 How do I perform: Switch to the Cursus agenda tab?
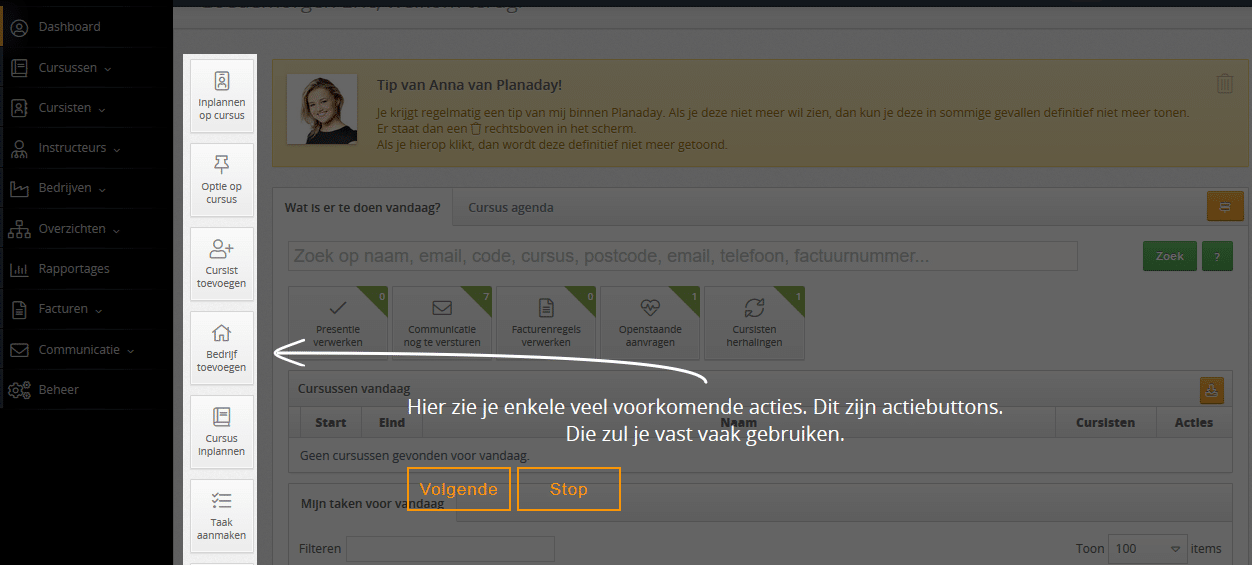click(x=510, y=208)
